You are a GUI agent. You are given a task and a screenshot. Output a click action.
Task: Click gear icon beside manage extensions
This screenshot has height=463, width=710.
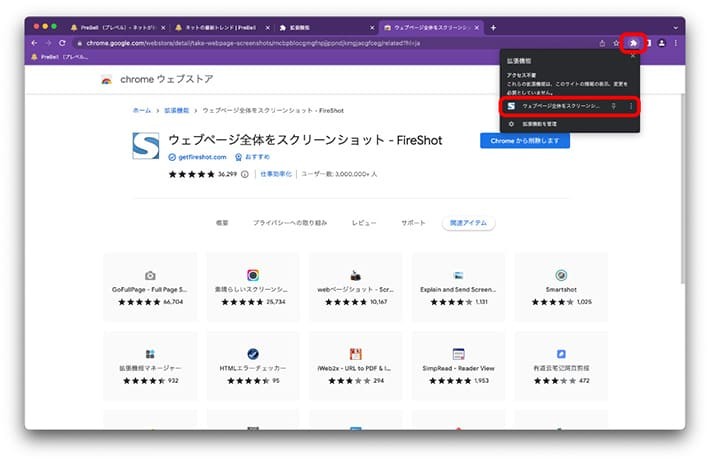click(x=511, y=124)
